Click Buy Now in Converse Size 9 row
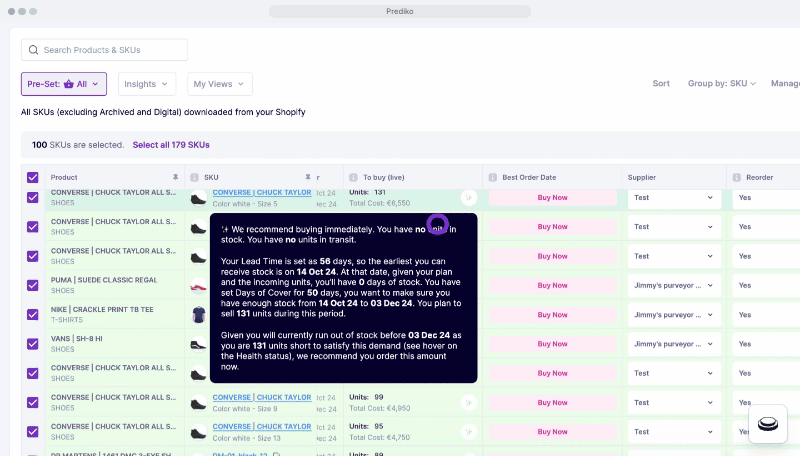 (553, 402)
